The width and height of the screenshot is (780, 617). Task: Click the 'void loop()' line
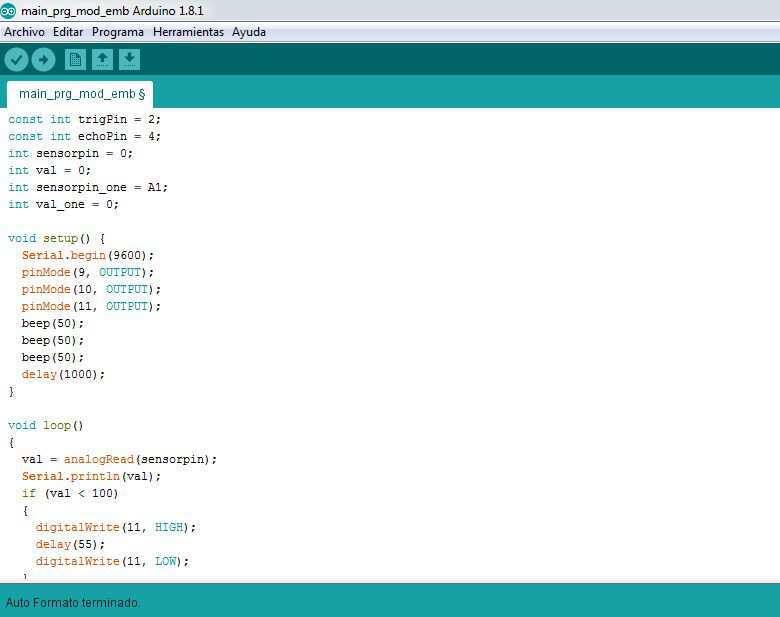click(46, 425)
